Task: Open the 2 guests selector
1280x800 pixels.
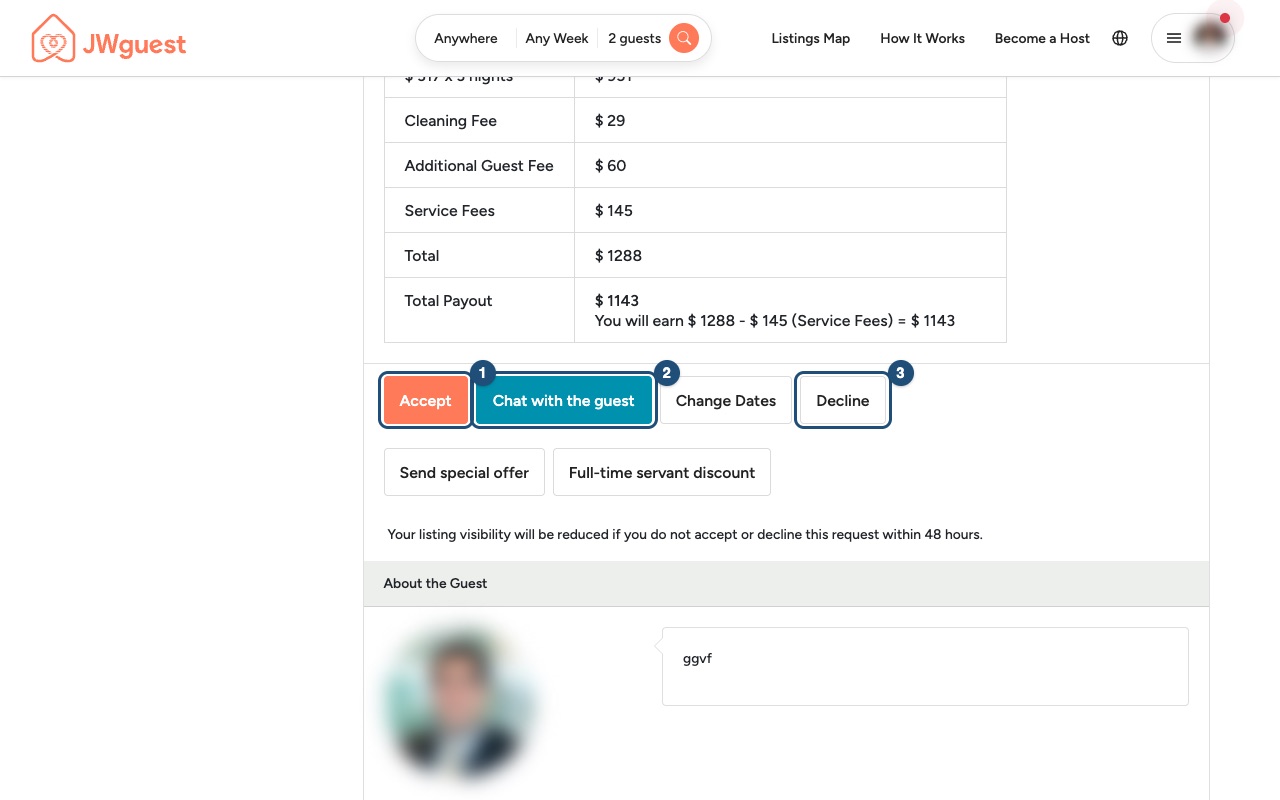Action: pyautogui.click(x=634, y=38)
